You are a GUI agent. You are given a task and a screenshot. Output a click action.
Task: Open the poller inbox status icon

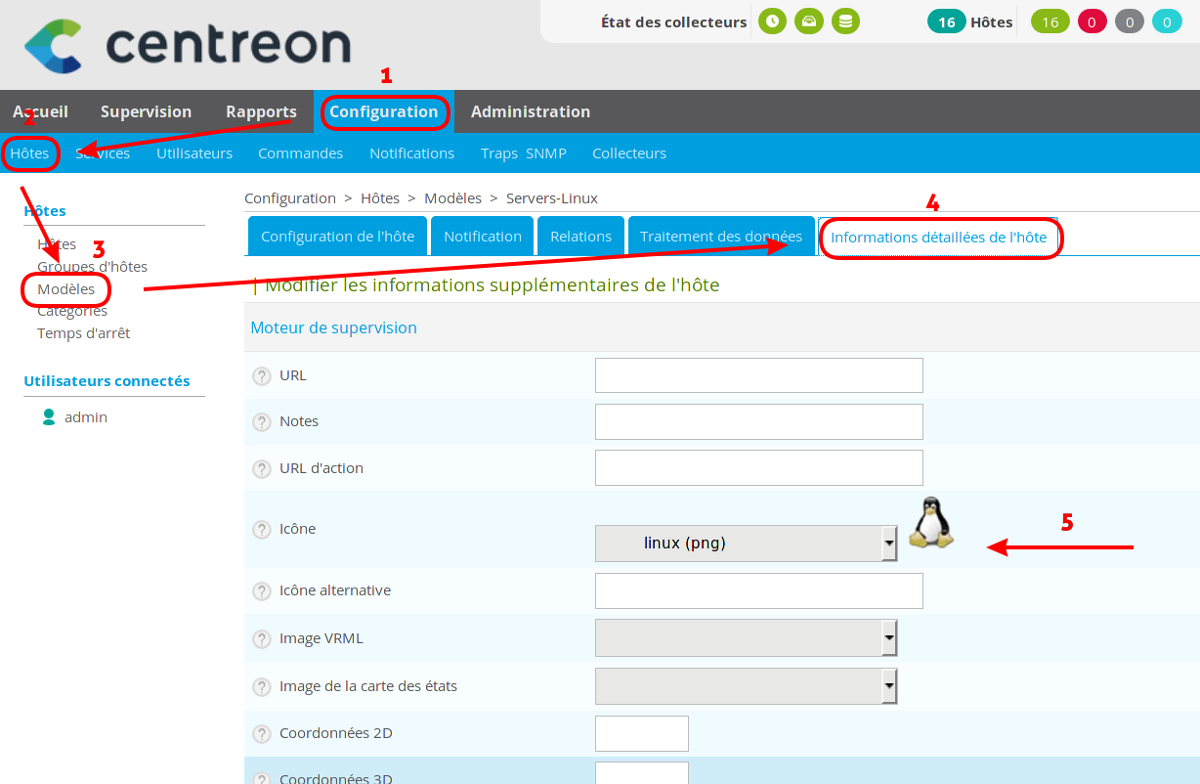coord(808,21)
